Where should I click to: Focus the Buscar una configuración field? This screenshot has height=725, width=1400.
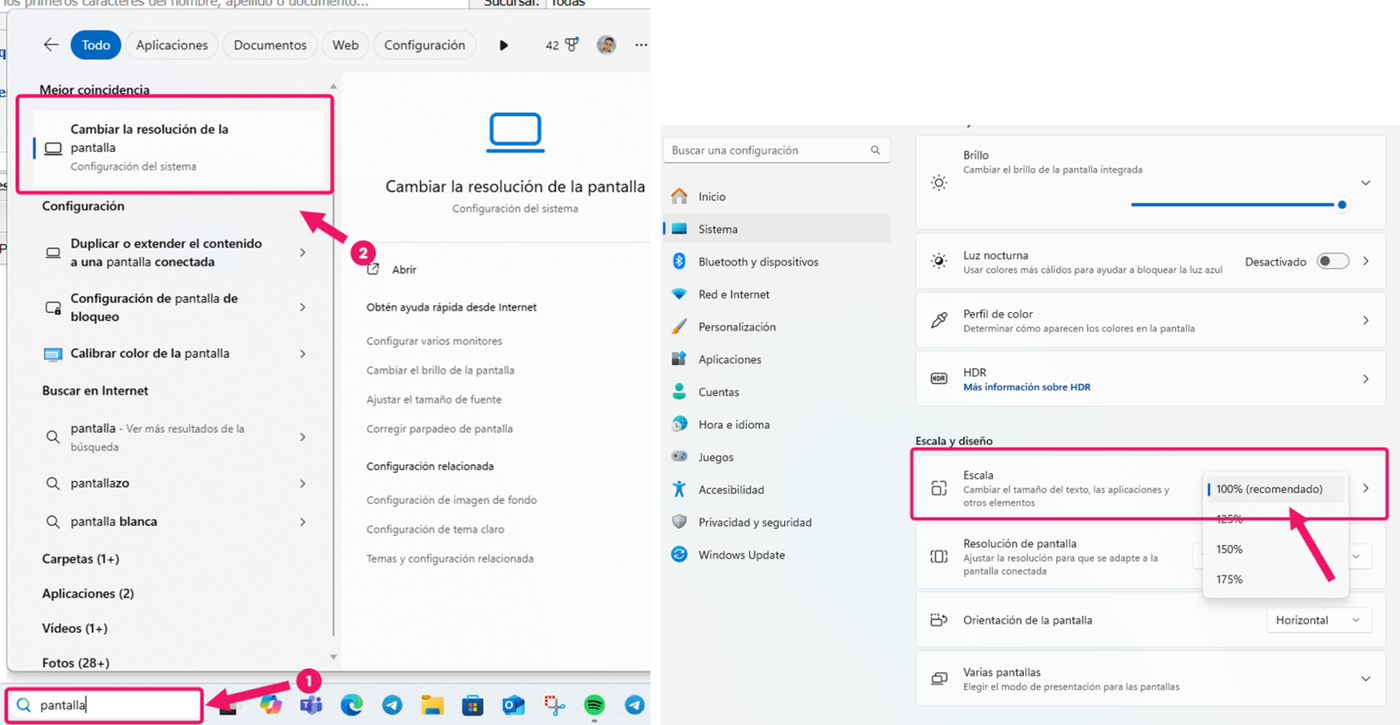point(775,150)
